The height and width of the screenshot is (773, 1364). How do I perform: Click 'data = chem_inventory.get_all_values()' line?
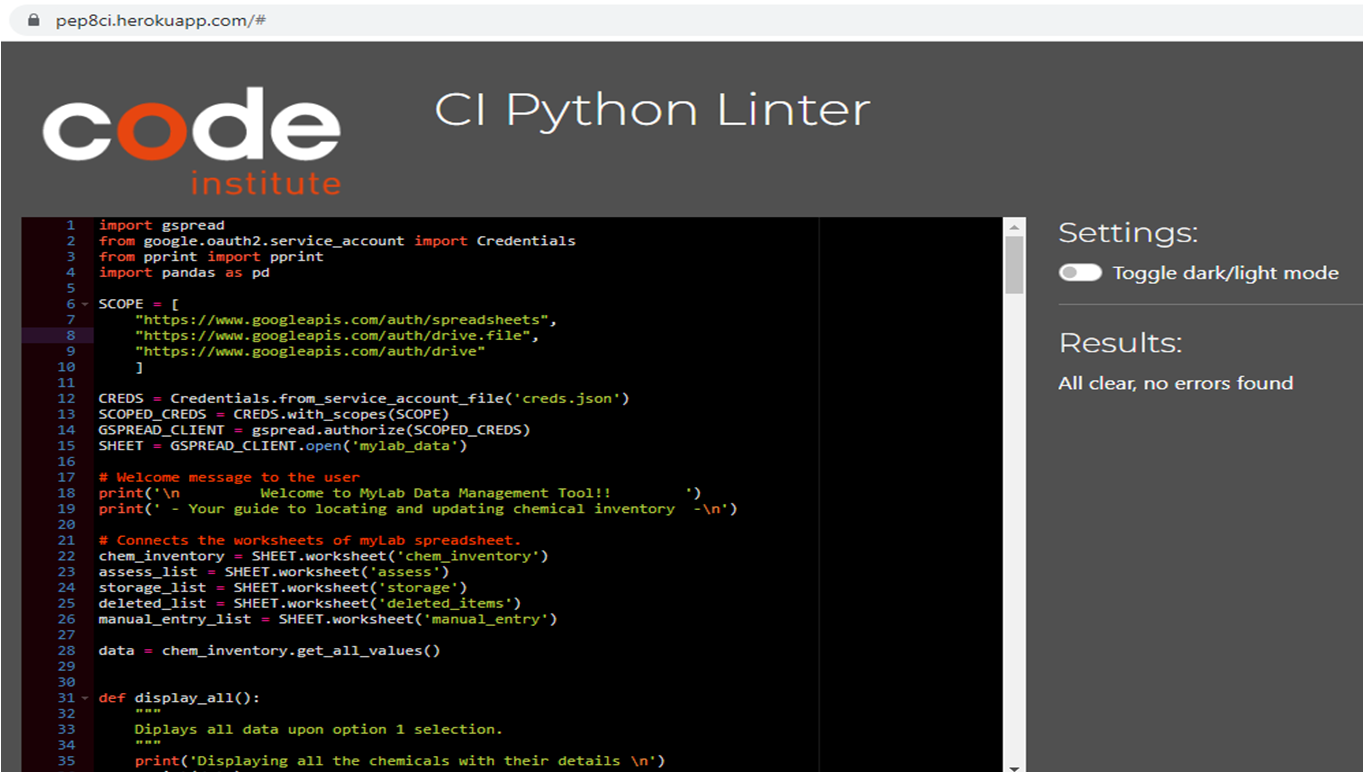click(x=269, y=651)
